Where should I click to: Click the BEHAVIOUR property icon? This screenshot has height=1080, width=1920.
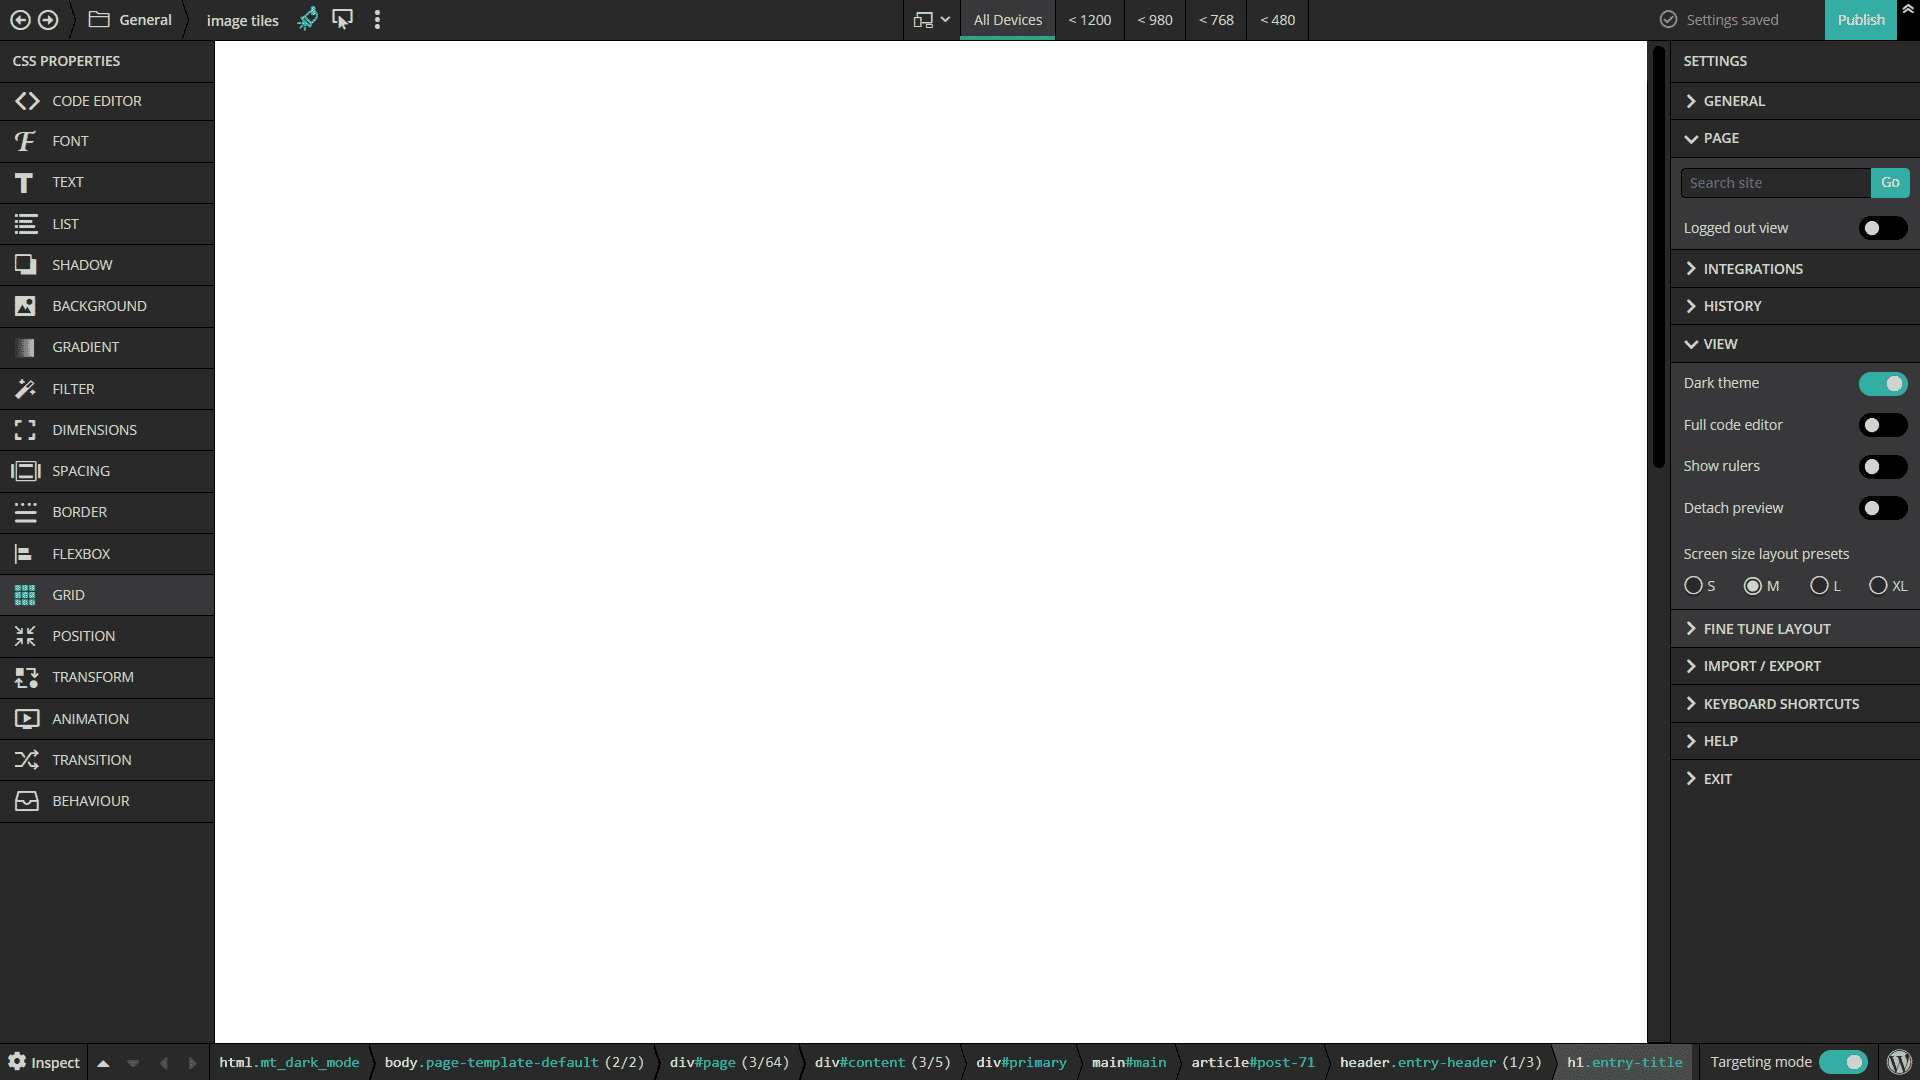[24, 799]
